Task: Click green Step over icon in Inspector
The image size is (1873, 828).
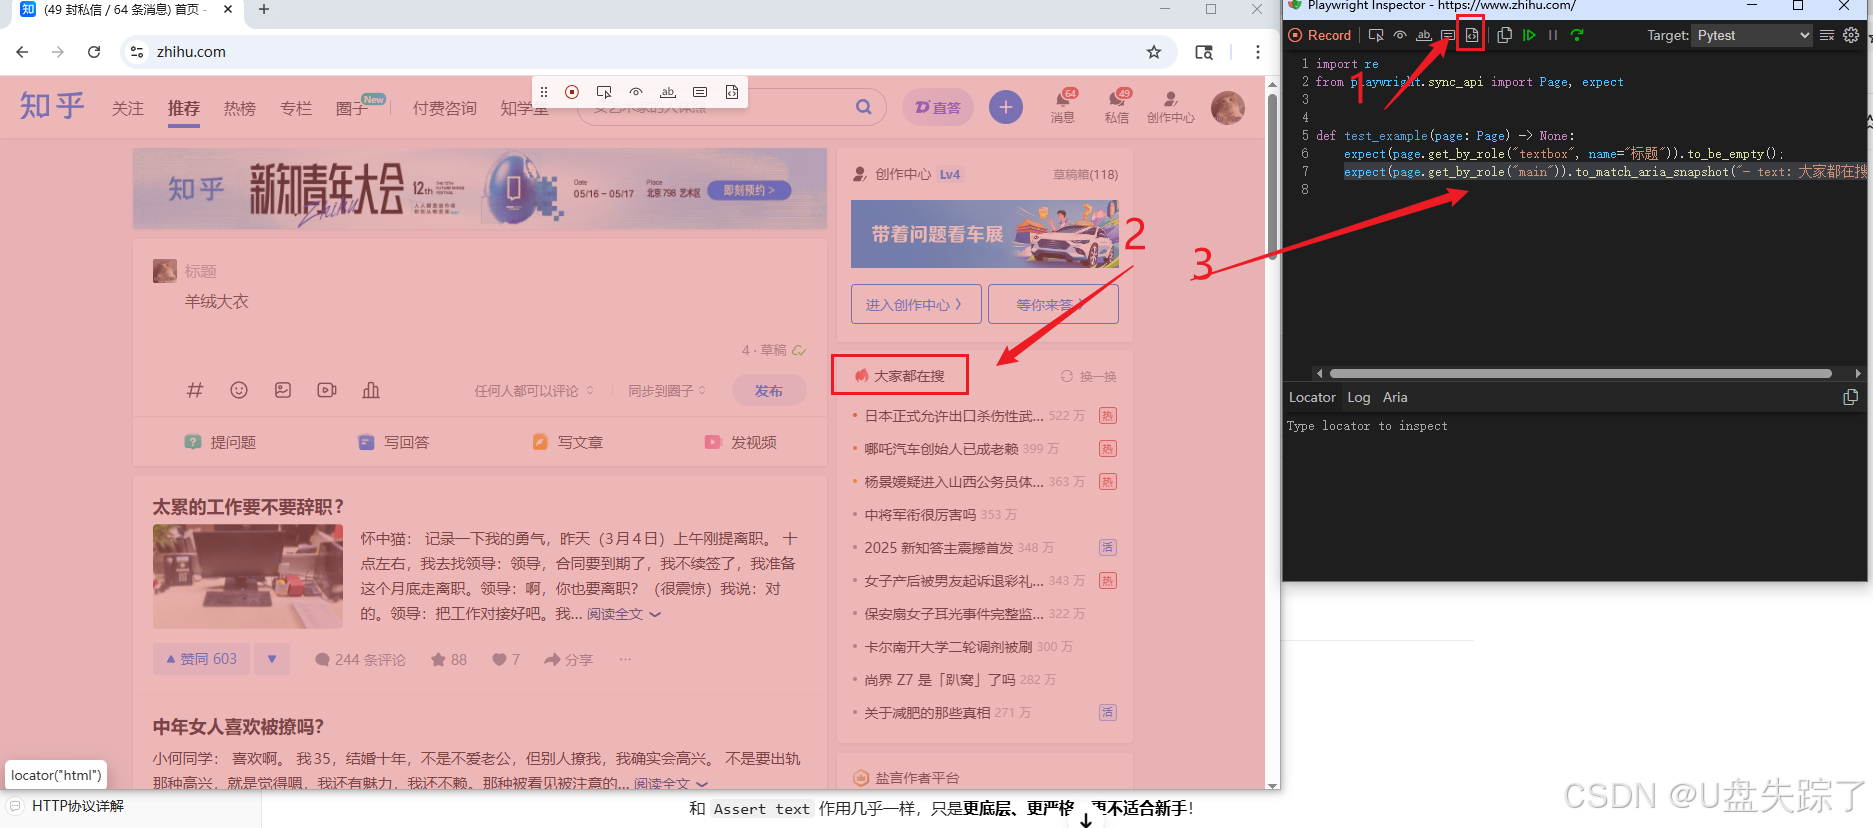Action: pos(1577,35)
